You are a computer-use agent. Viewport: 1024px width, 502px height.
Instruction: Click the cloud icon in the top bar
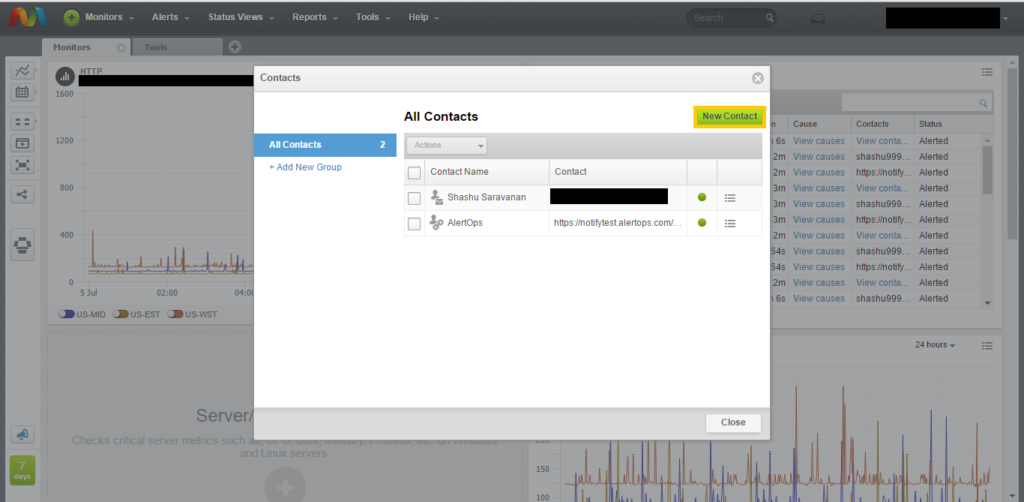point(817,18)
